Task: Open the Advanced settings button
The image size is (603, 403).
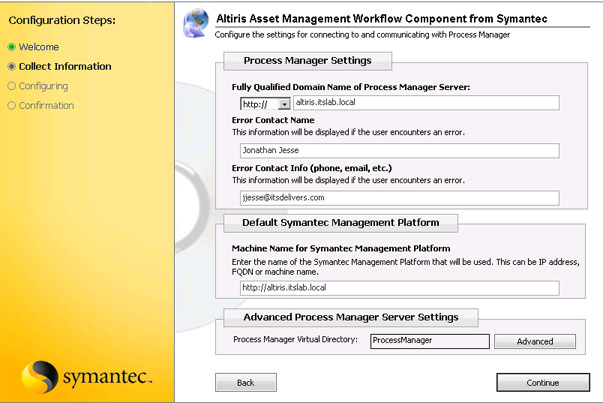Action: click(535, 341)
